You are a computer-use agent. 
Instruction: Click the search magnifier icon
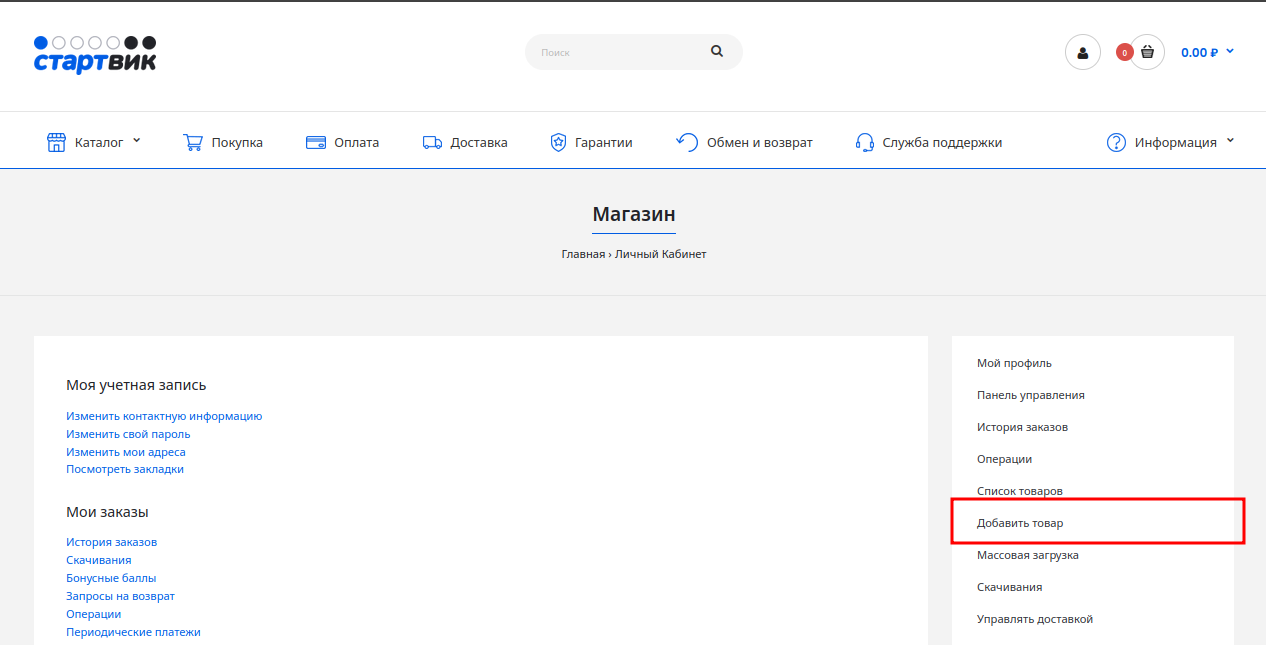[716, 51]
